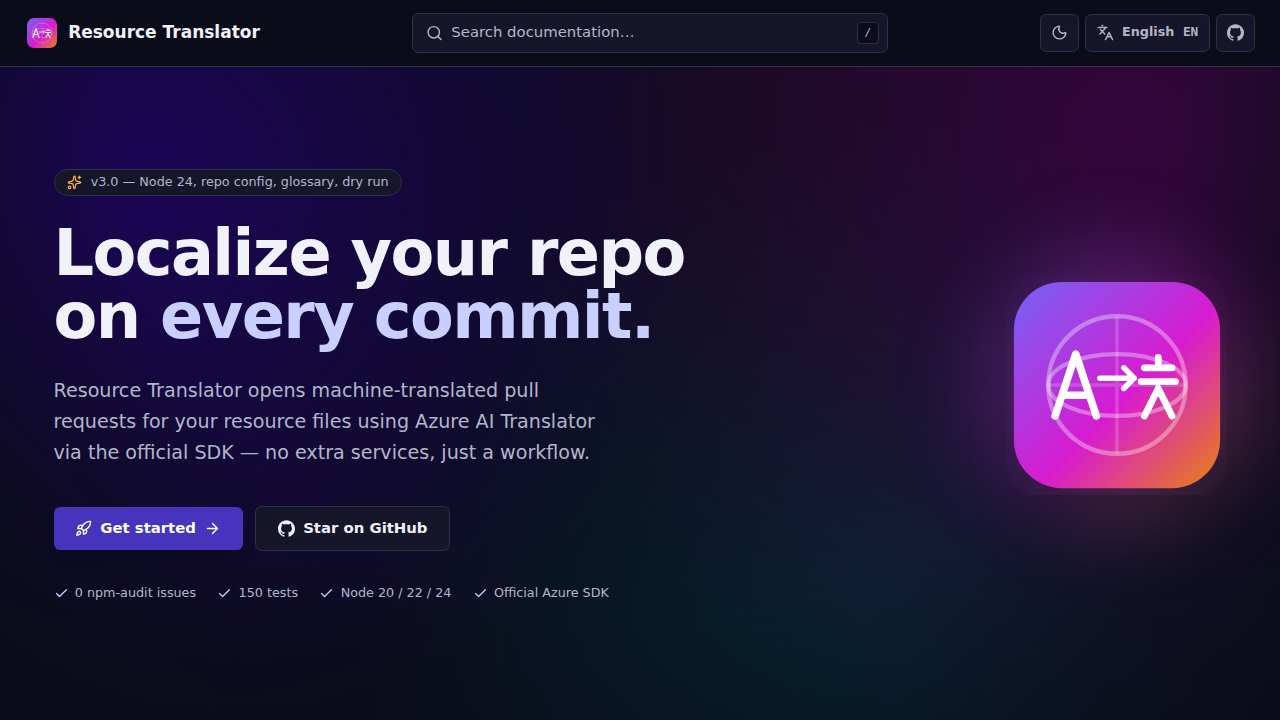Click the hero paragraph about Azure AI Translator
Screen dimensions: 1280x720
(324, 421)
